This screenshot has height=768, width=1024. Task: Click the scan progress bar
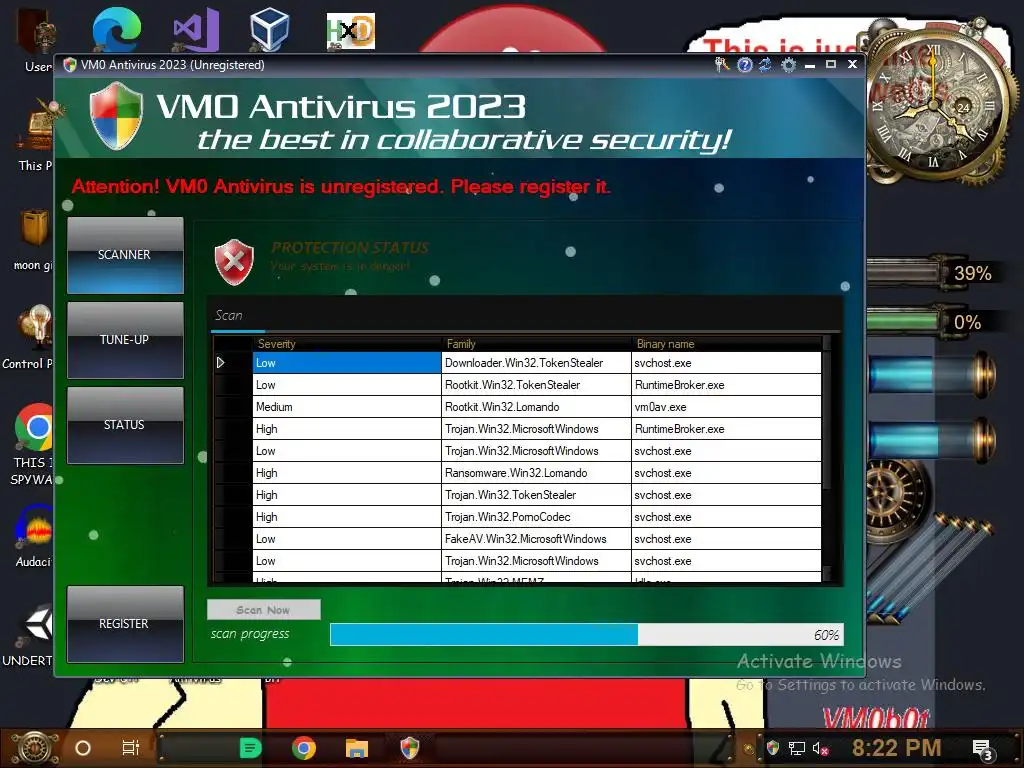click(x=586, y=635)
